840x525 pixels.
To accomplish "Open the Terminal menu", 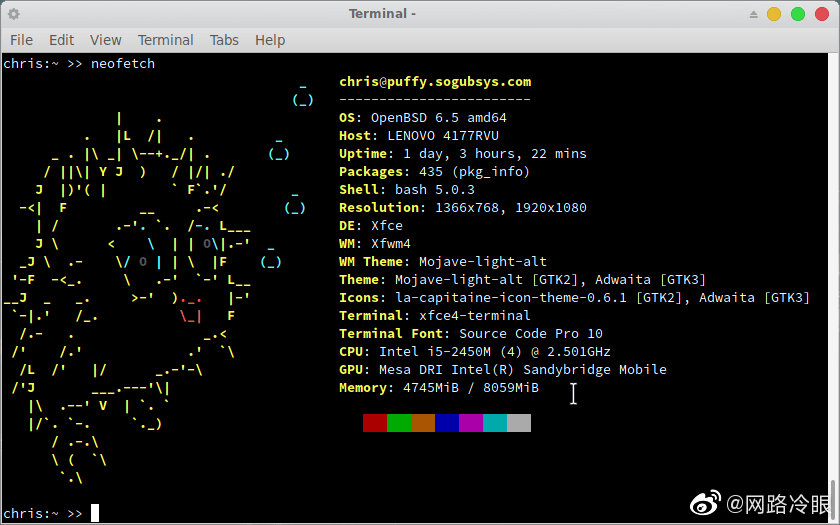I will pyautogui.click(x=165, y=40).
